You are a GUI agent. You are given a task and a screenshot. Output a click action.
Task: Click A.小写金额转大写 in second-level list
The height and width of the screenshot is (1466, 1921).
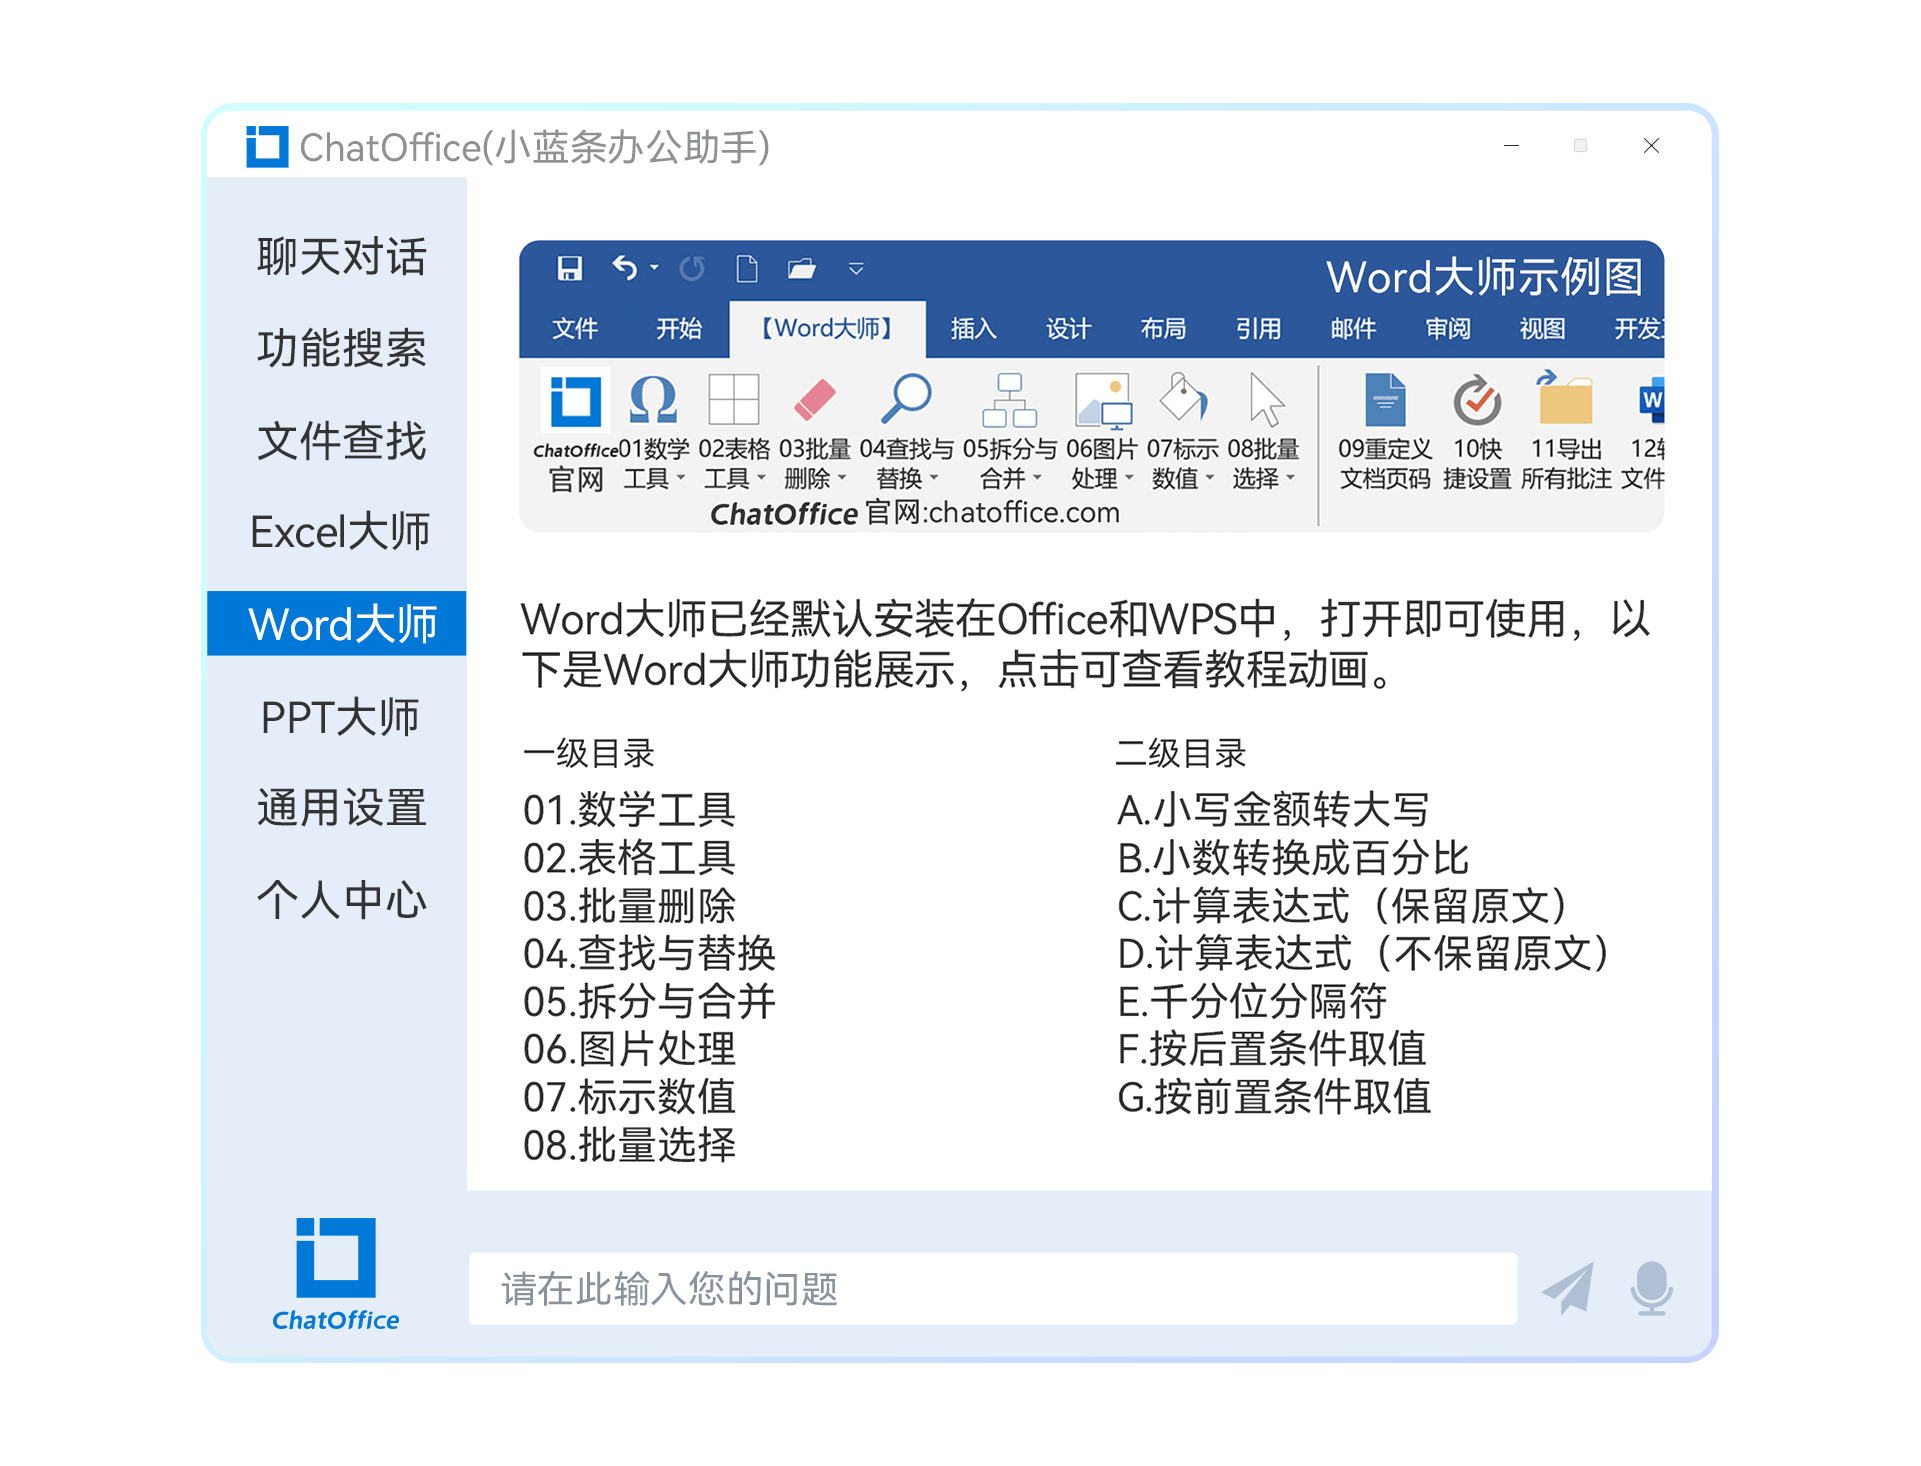1273,809
